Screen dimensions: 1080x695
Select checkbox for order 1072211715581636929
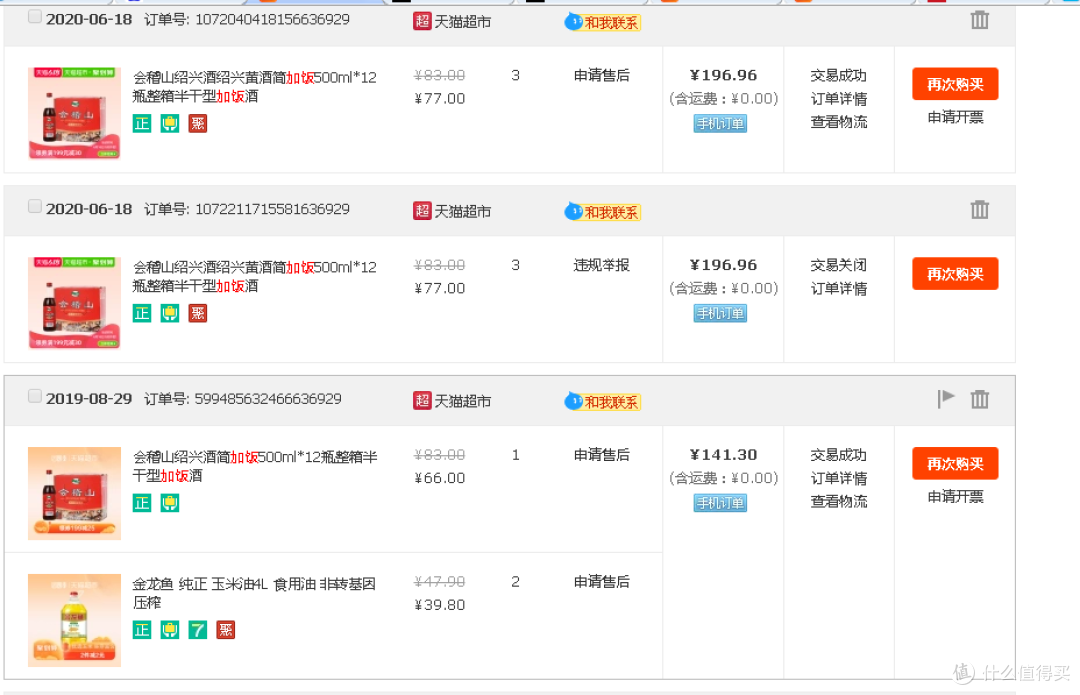34,206
